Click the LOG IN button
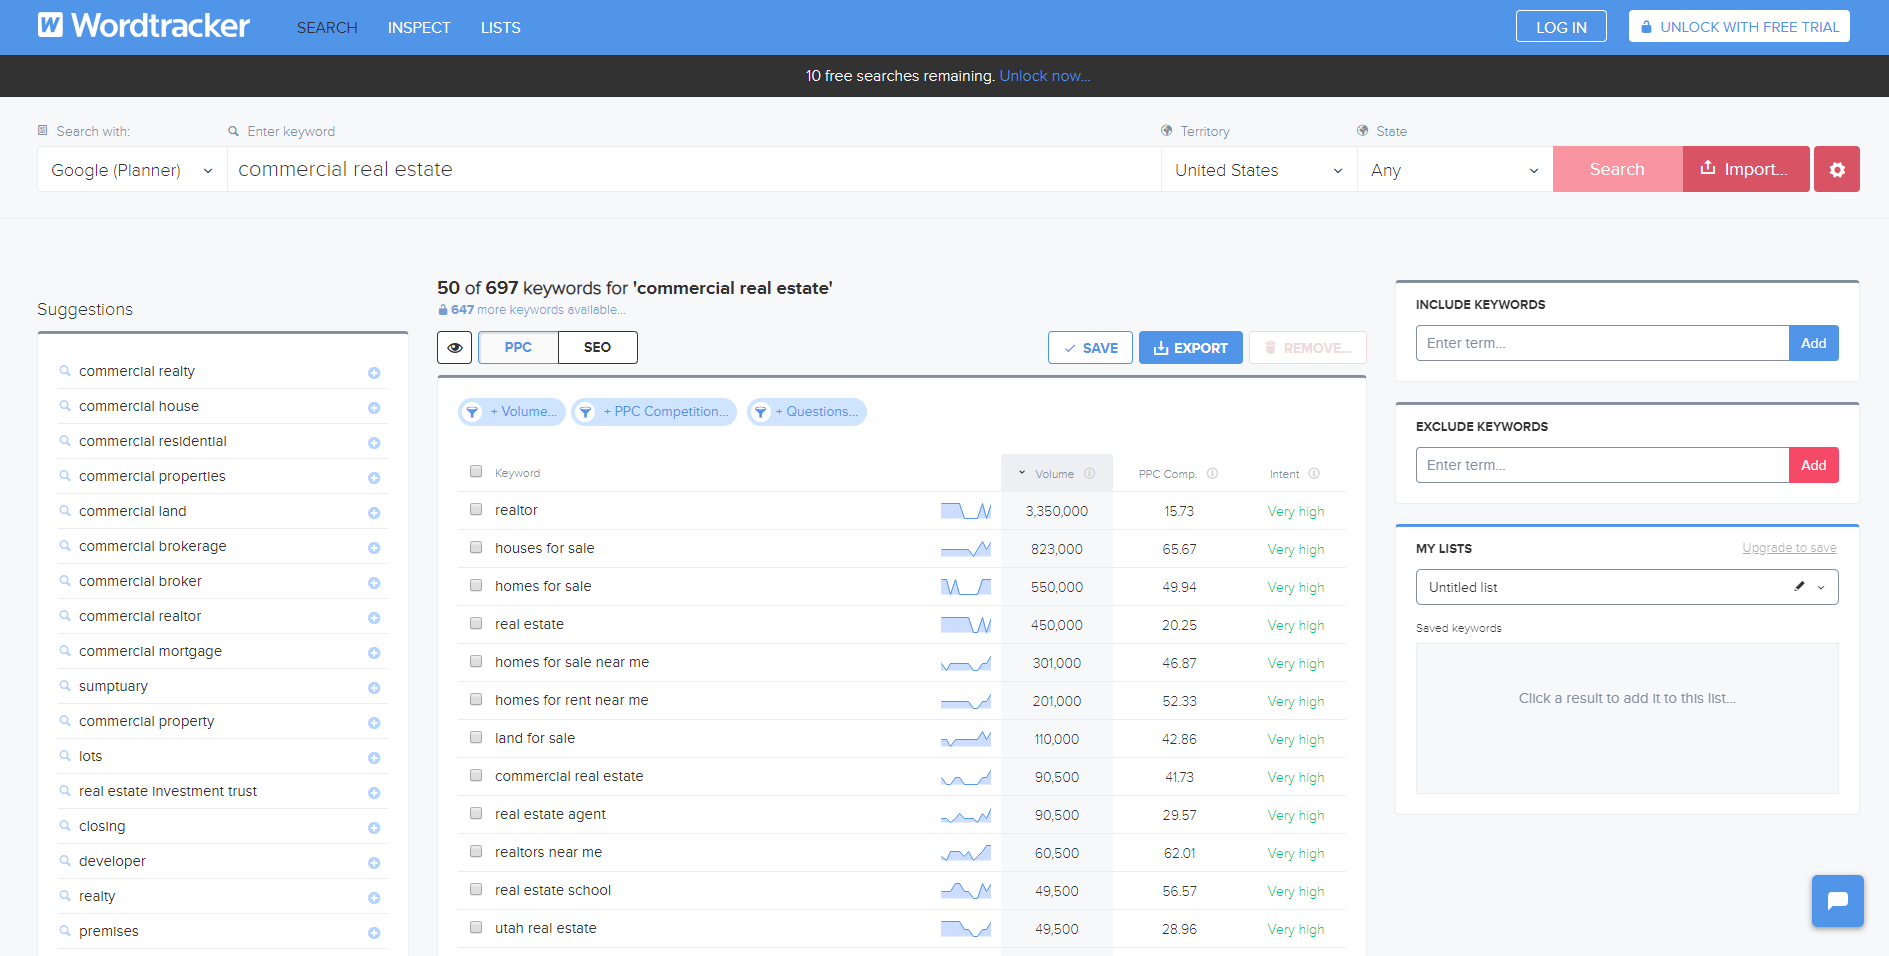The height and width of the screenshot is (956, 1889). tap(1561, 27)
